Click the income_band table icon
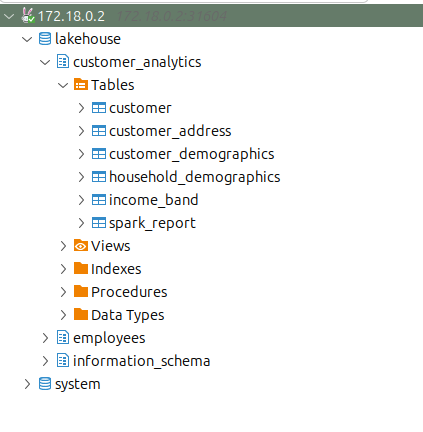The image size is (423, 432). click(x=99, y=200)
